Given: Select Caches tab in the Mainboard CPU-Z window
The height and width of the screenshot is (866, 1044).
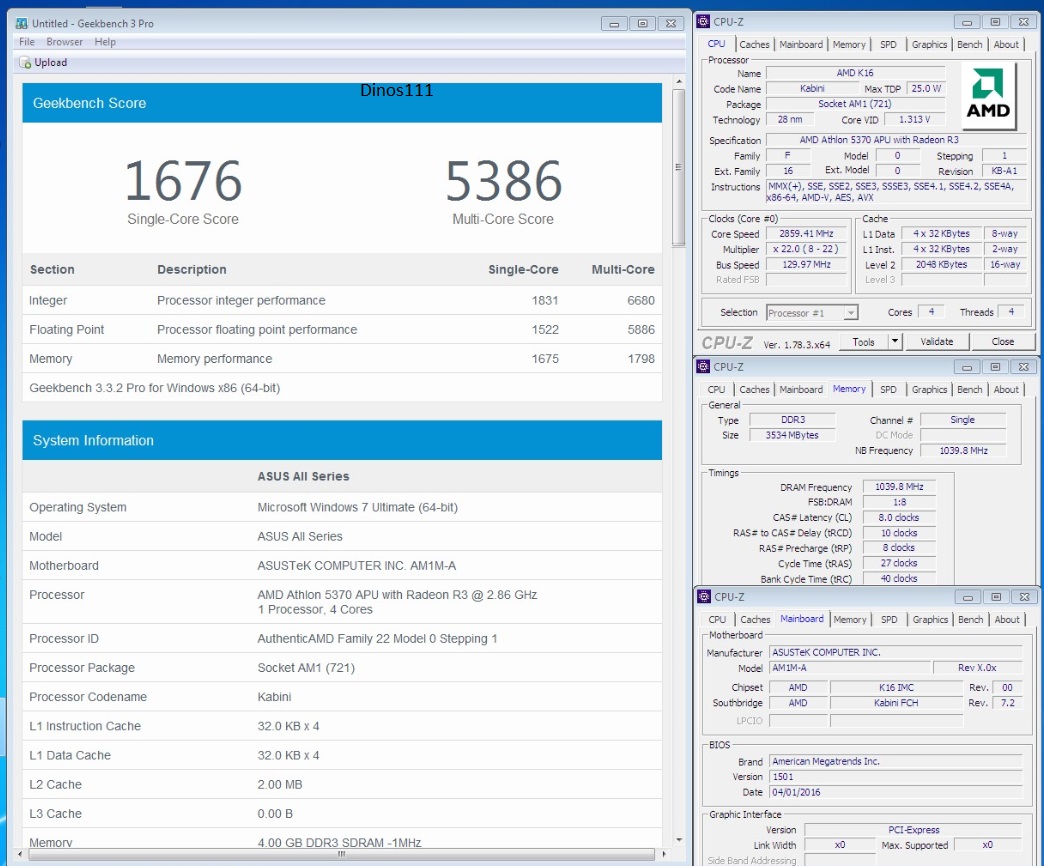Looking at the screenshot, I should pyautogui.click(x=755, y=619).
